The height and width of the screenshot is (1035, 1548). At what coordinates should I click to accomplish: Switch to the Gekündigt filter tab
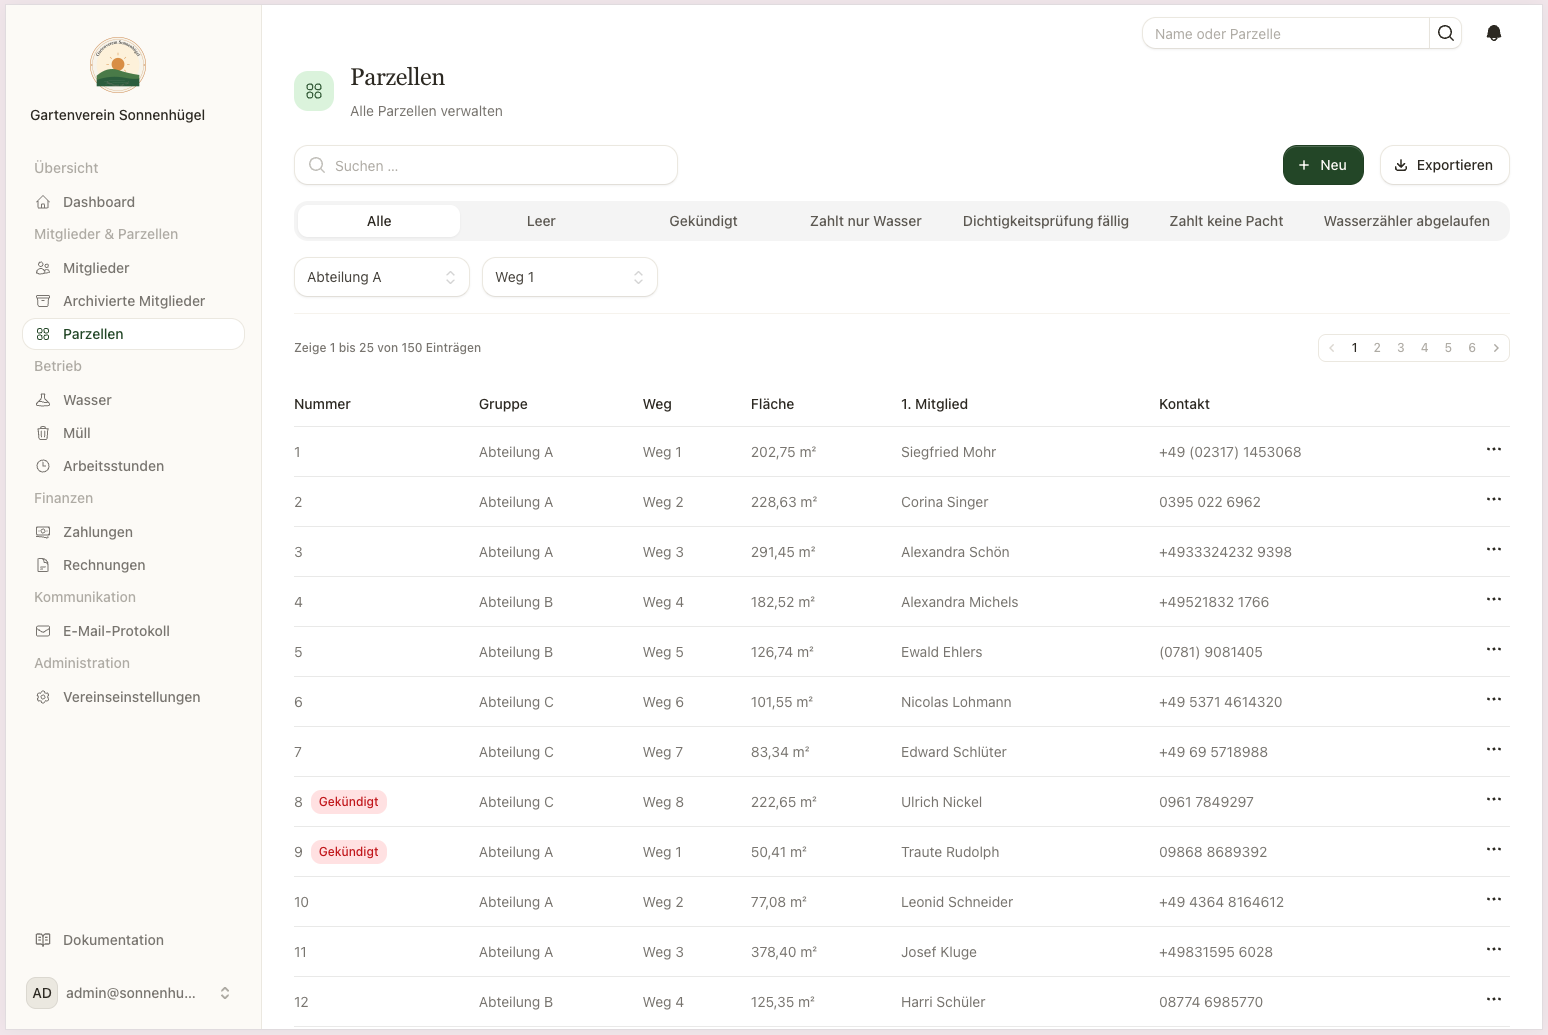703,221
